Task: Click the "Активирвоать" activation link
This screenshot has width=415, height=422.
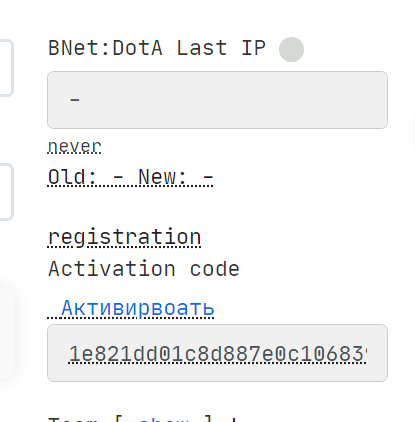Action: click(137, 308)
